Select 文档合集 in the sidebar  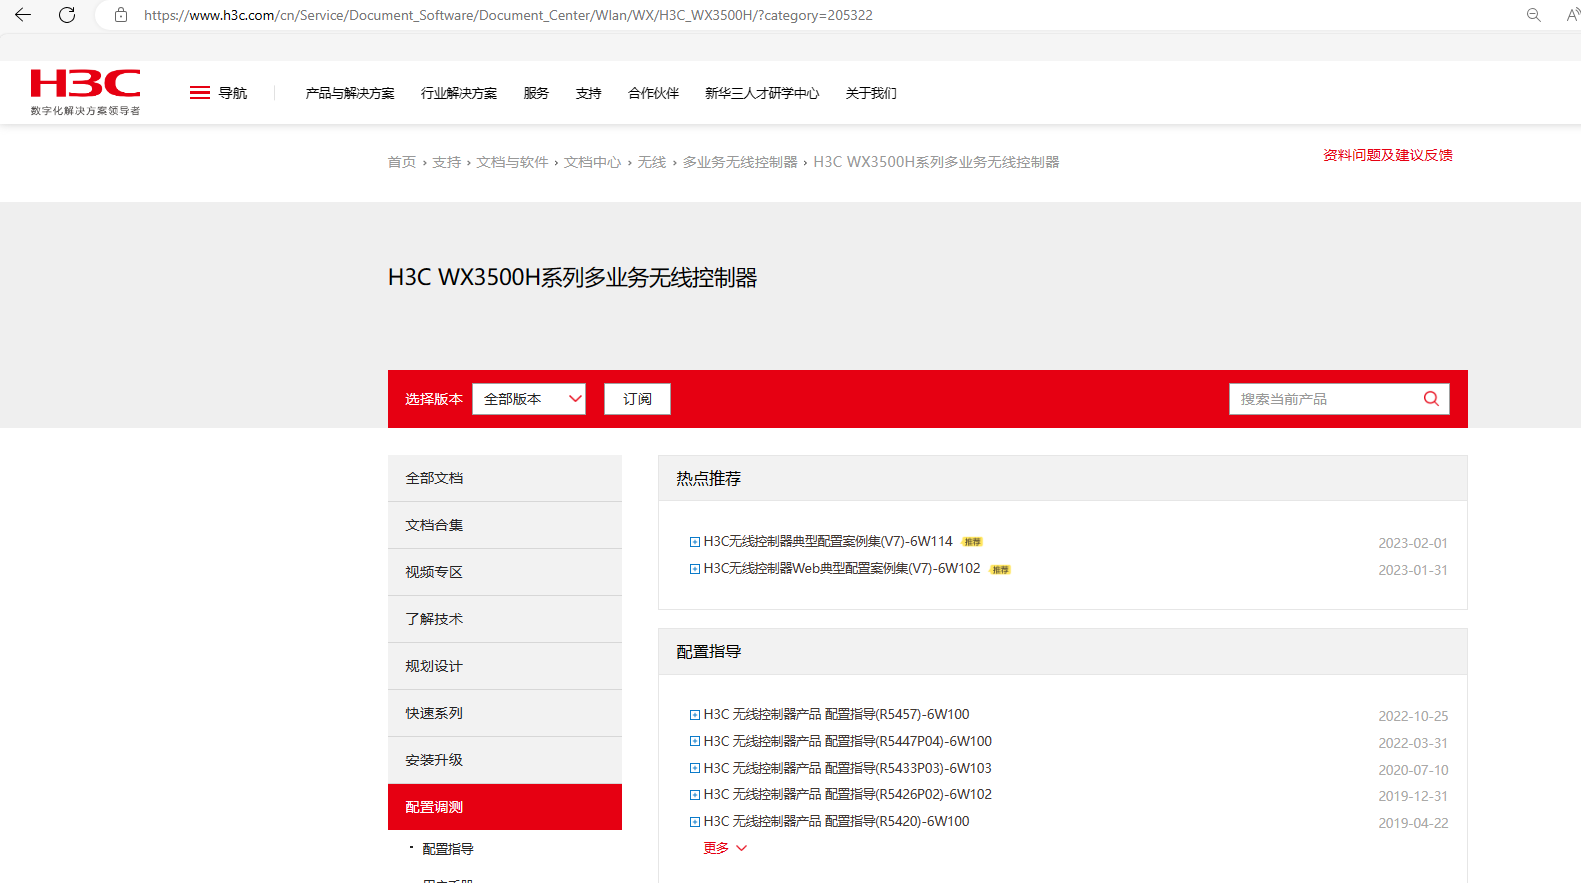click(x=505, y=525)
